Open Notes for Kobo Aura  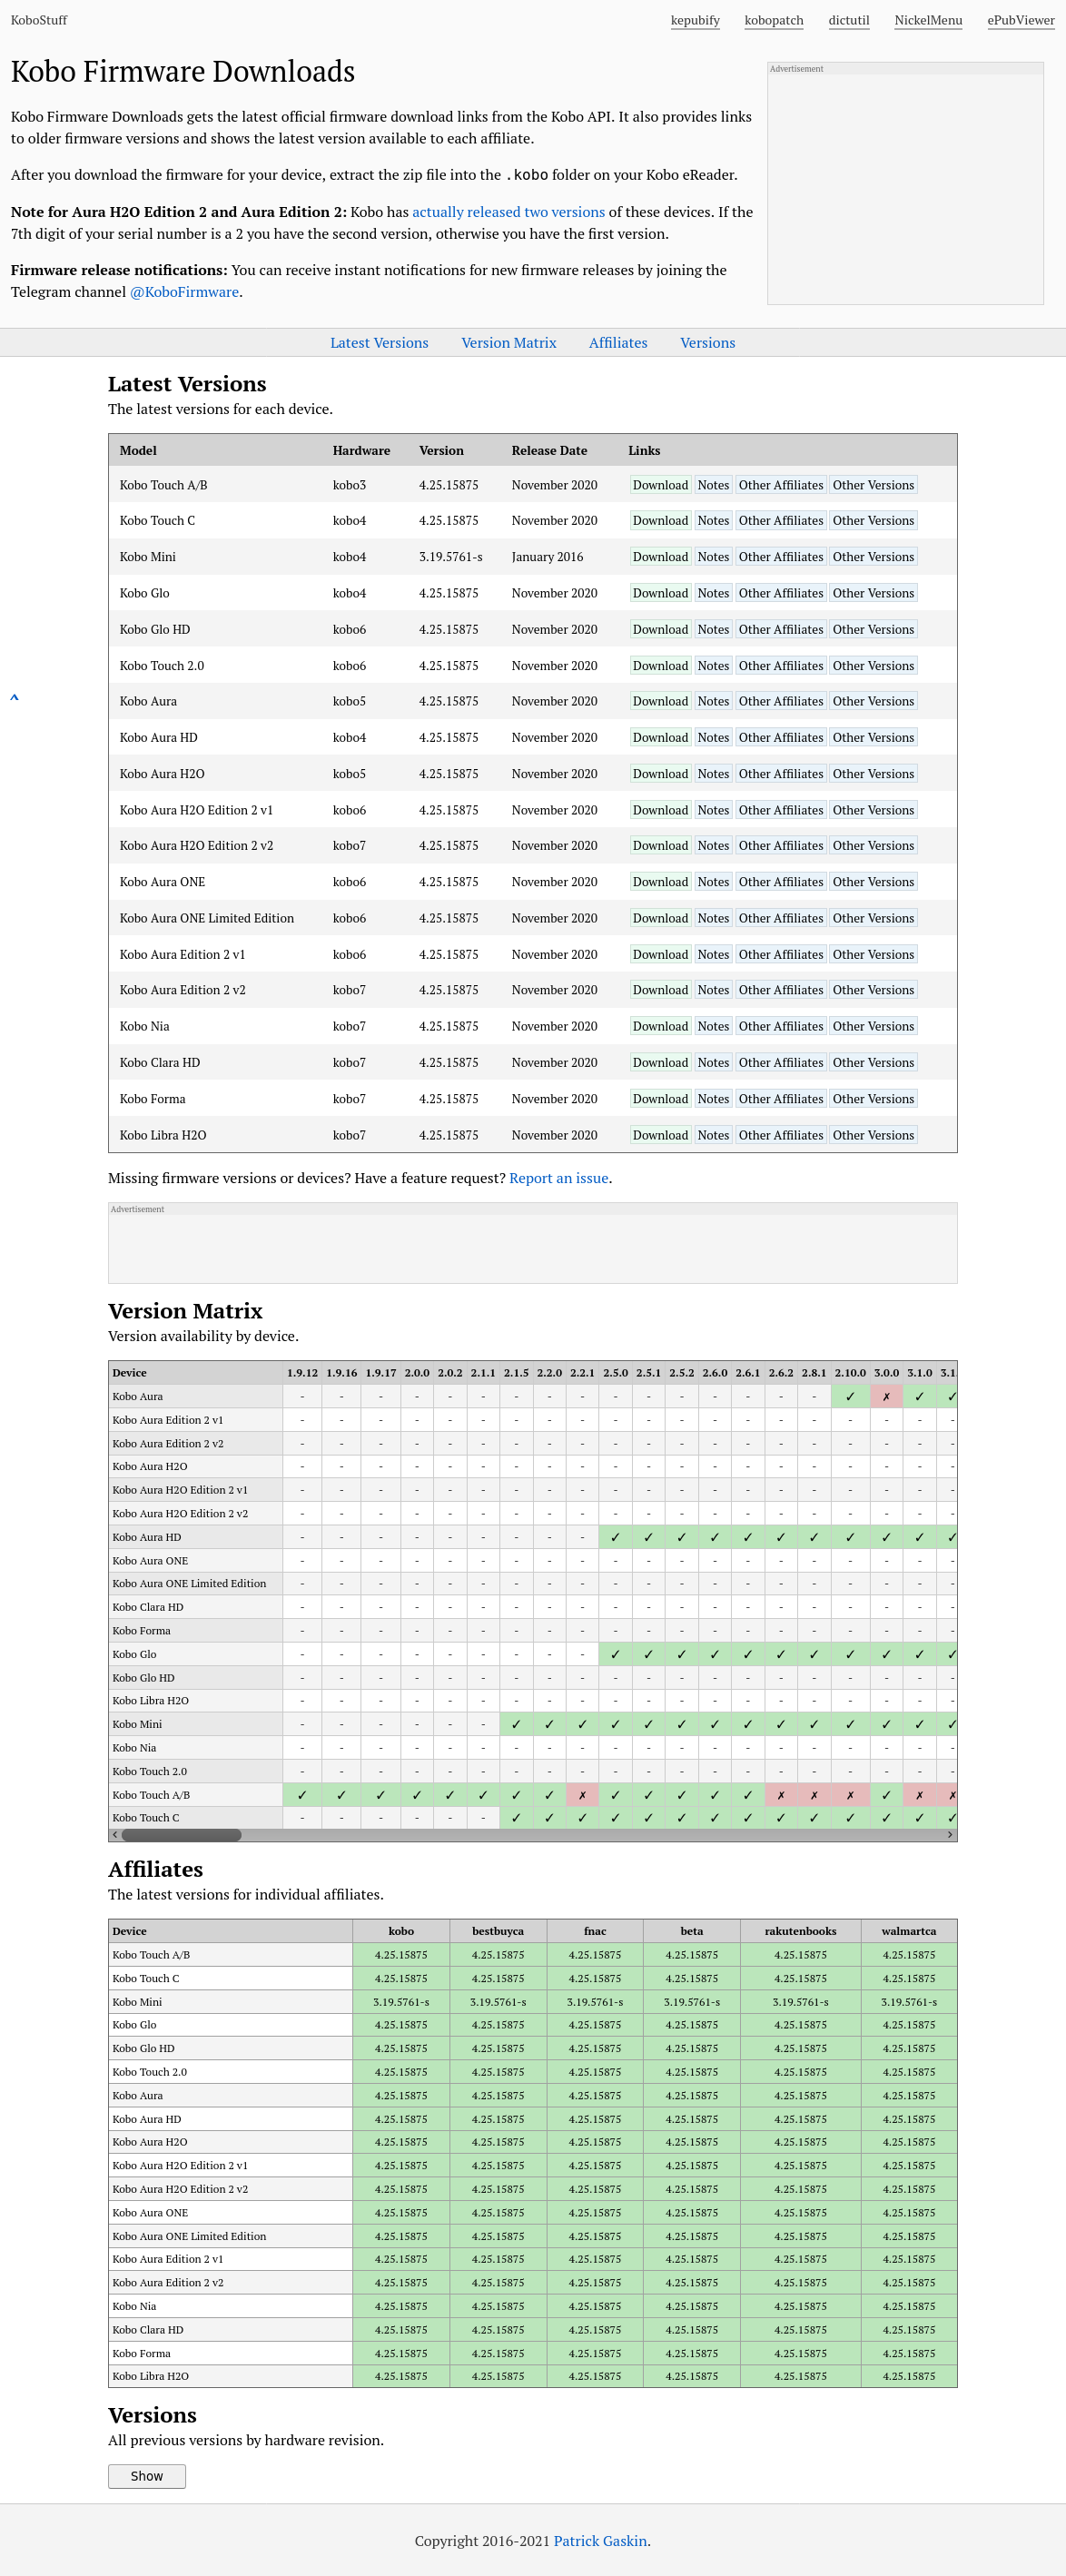[713, 701]
